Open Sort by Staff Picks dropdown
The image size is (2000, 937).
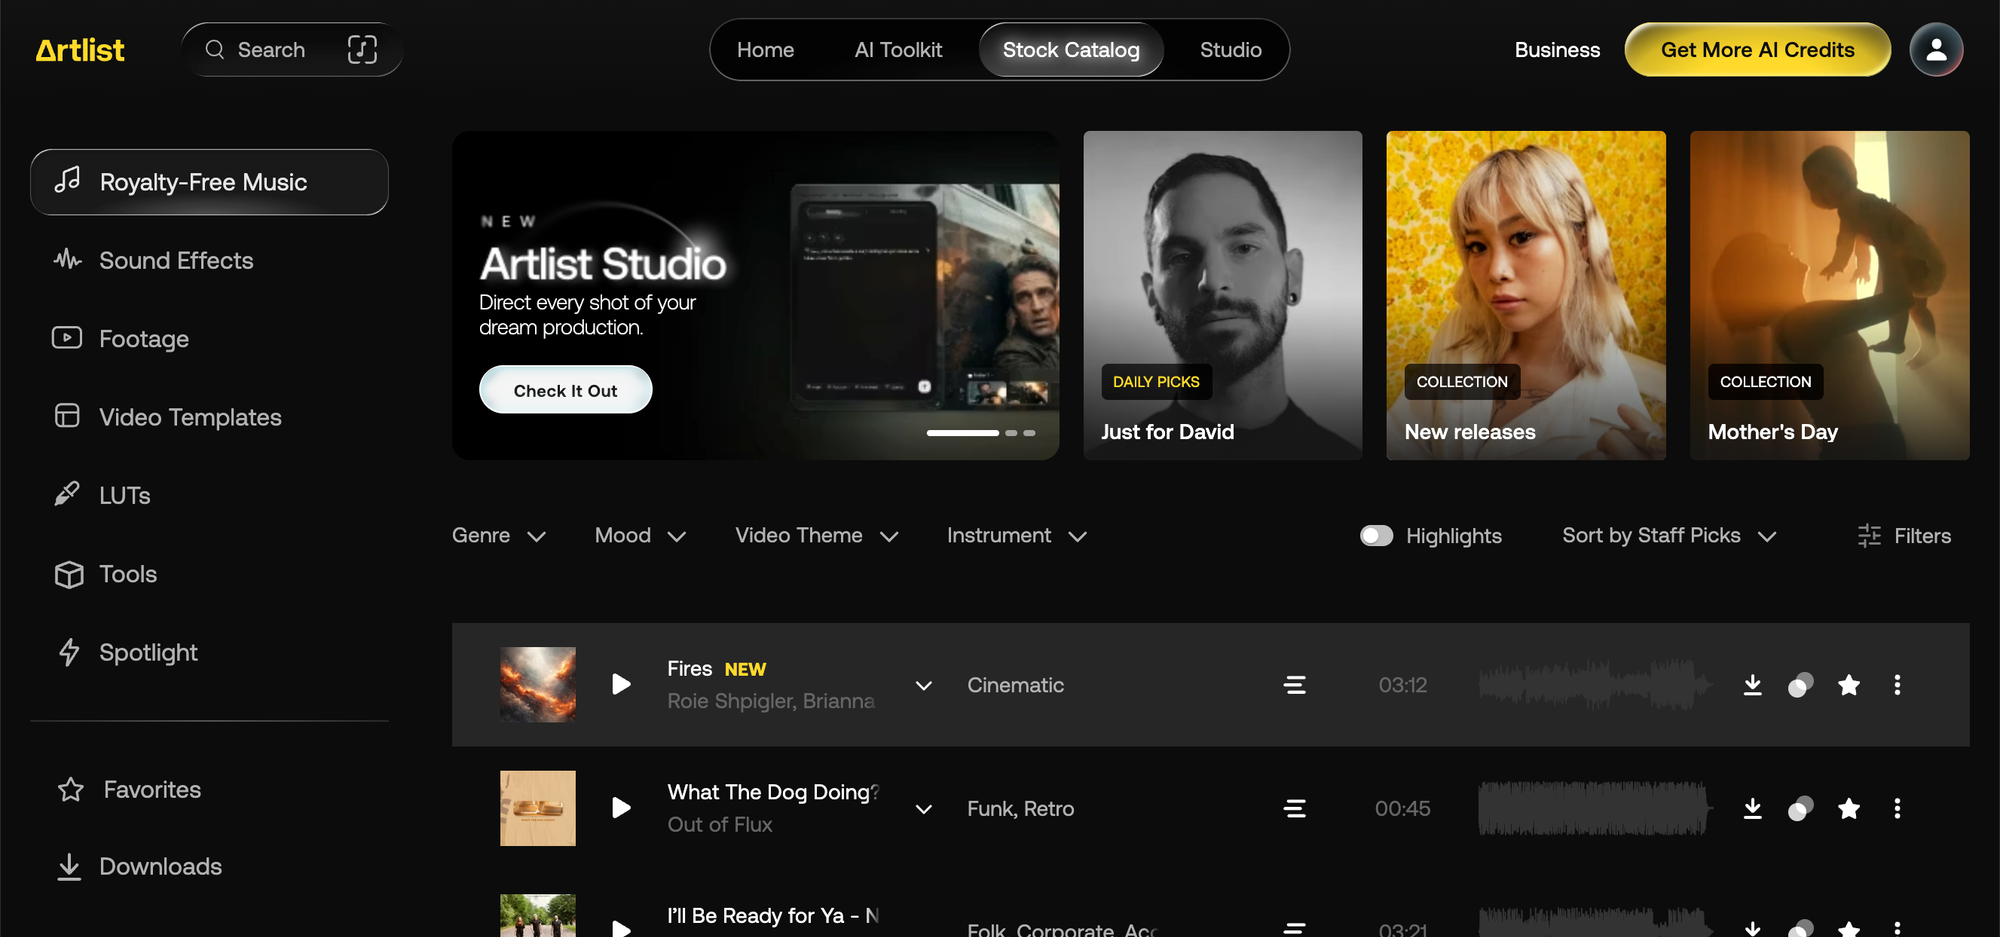point(1669,536)
